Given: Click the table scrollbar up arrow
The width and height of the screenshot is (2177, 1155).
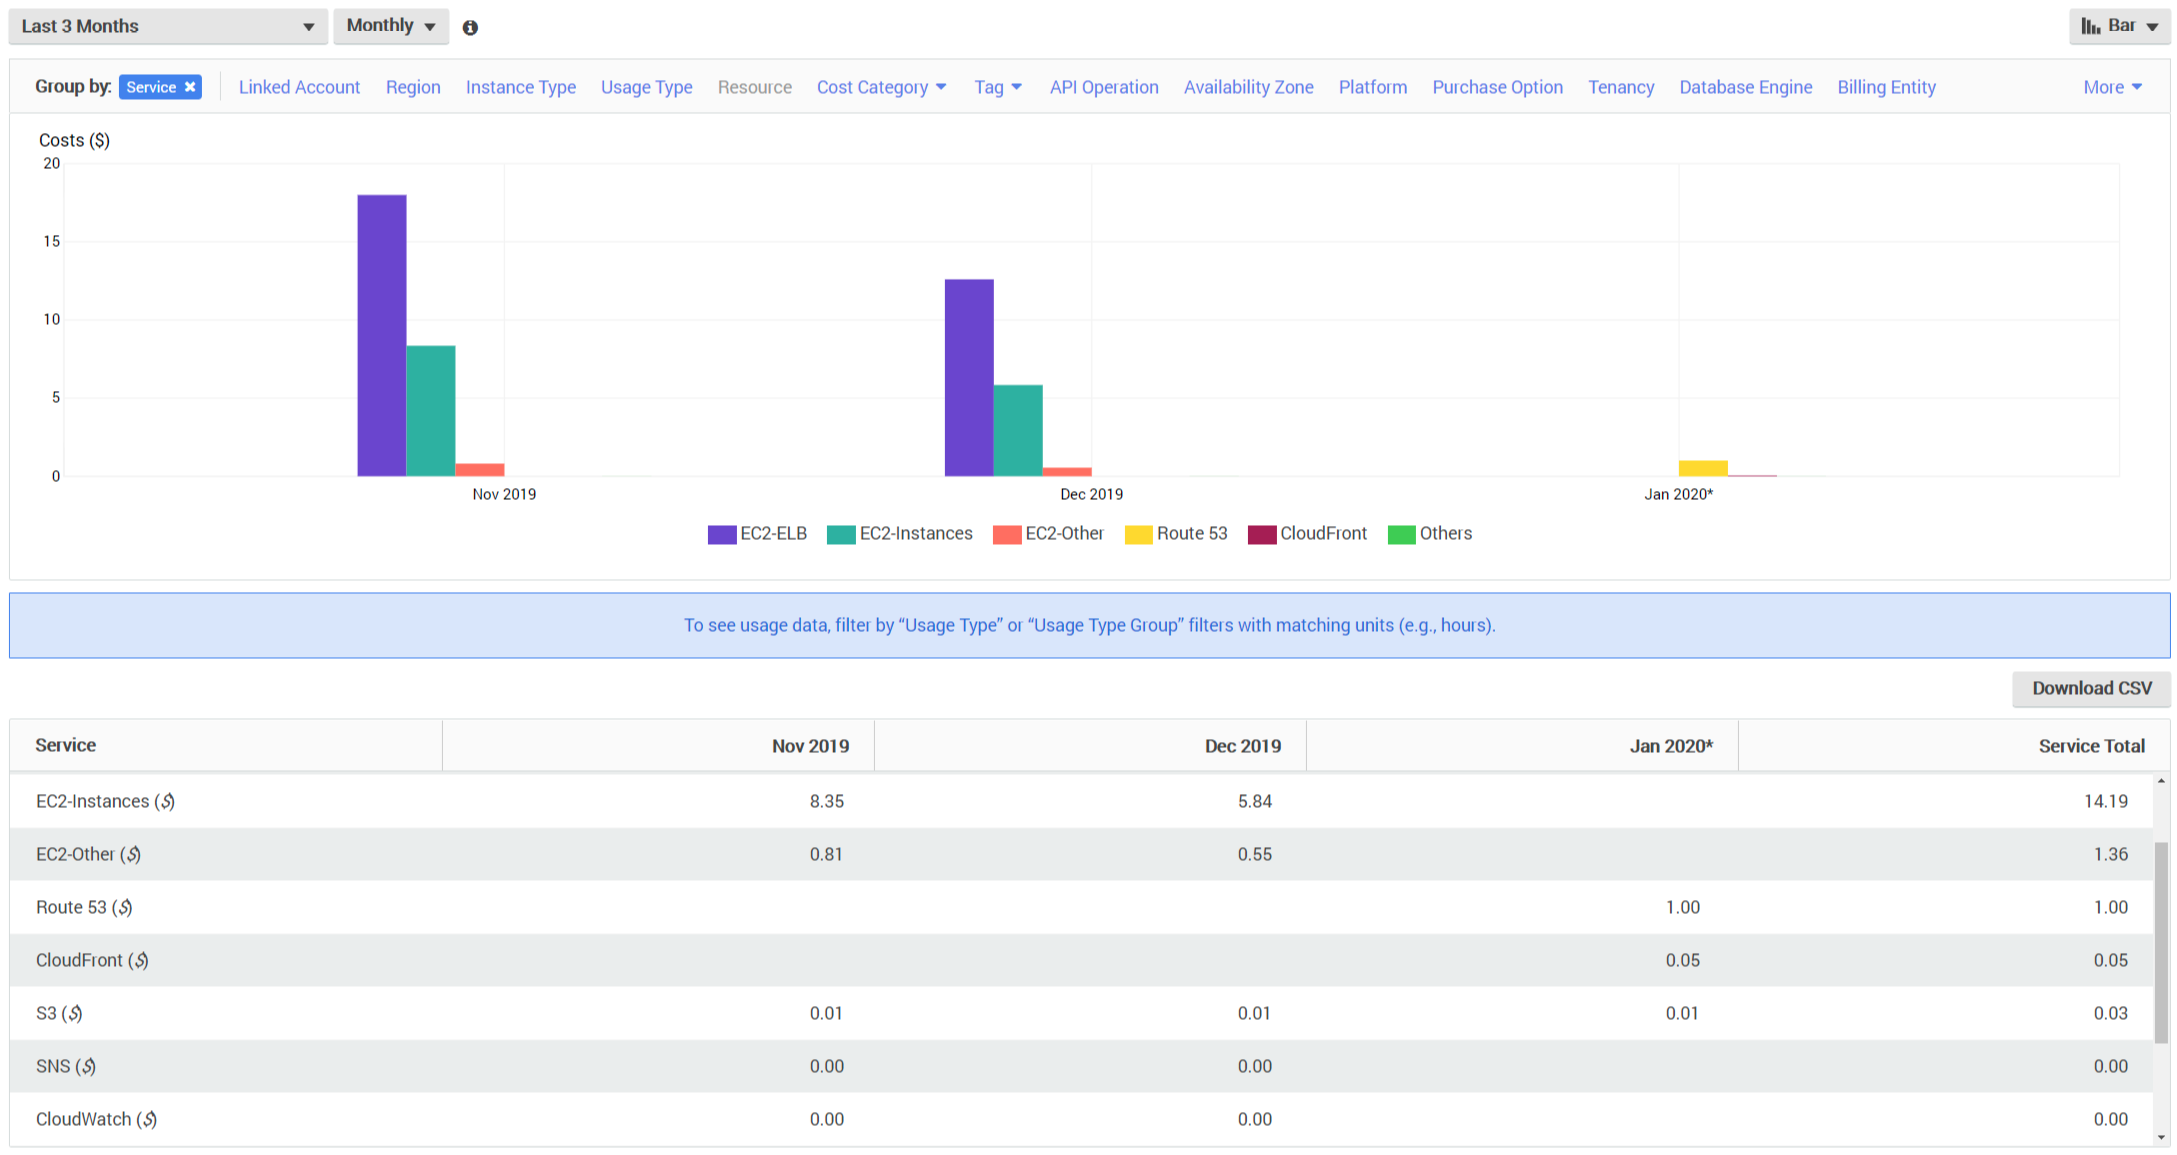Looking at the screenshot, I should [x=2162, y=781].
